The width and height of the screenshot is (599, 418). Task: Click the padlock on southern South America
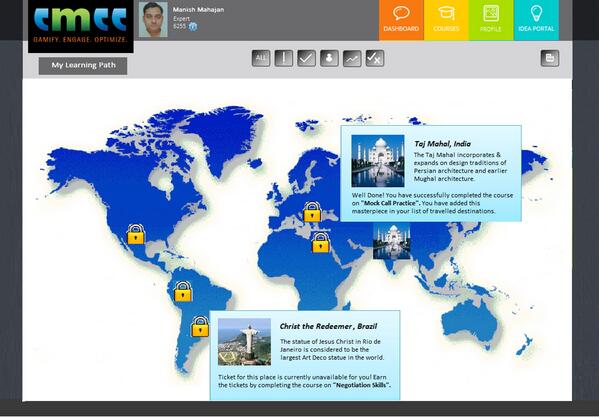point(200,326)
